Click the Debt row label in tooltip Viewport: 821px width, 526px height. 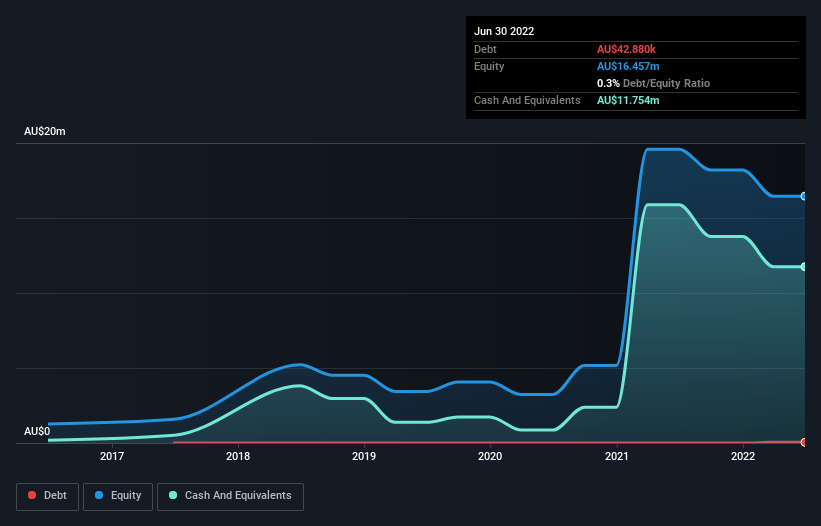point(485,49)
